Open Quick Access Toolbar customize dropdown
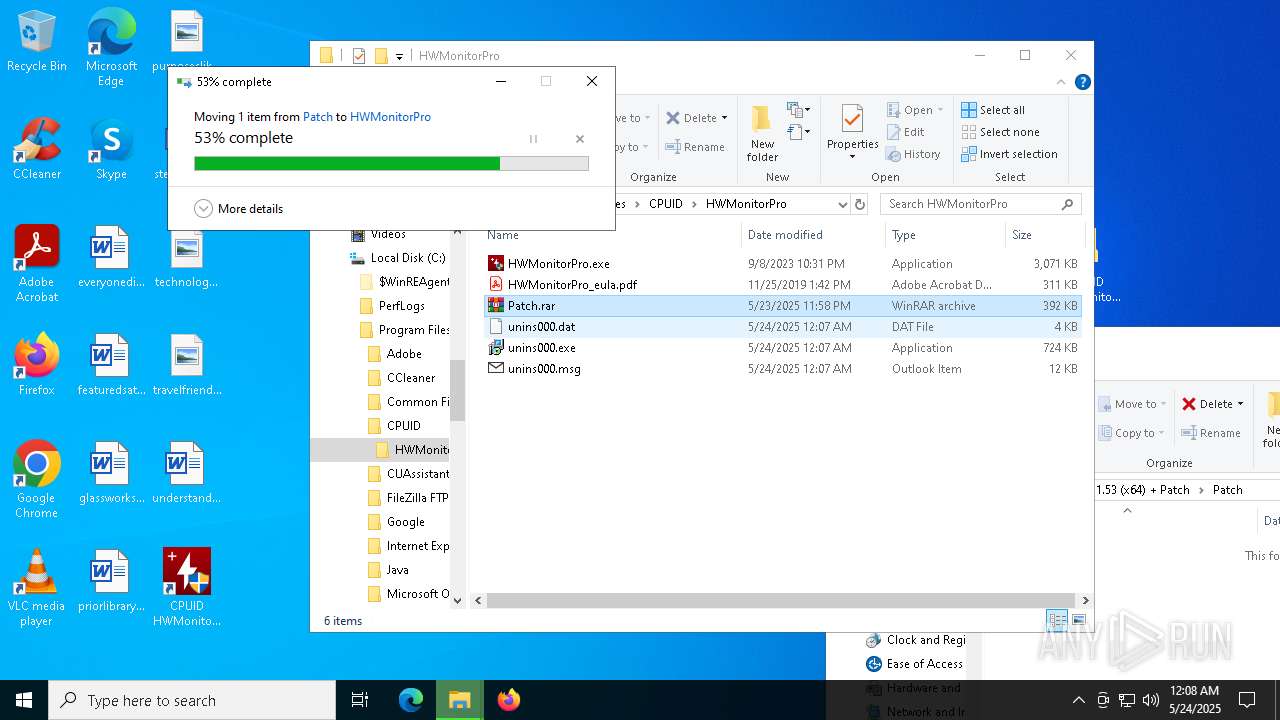 pyautogui.click(x=399, y=56)
